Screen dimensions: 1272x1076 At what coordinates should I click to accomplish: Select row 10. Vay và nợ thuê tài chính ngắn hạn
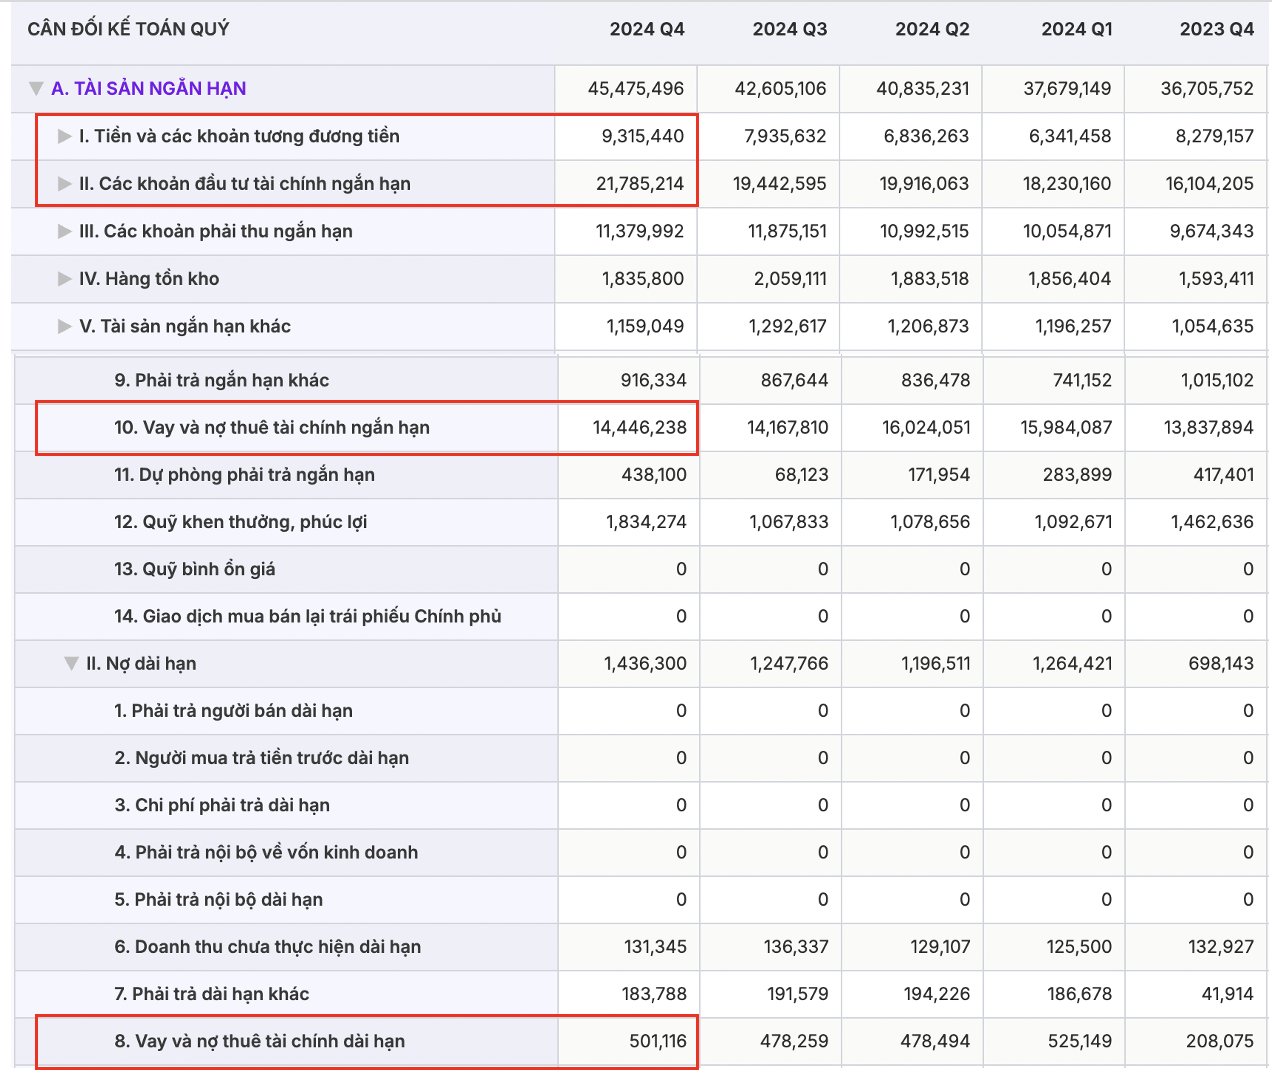coord(271,428)
